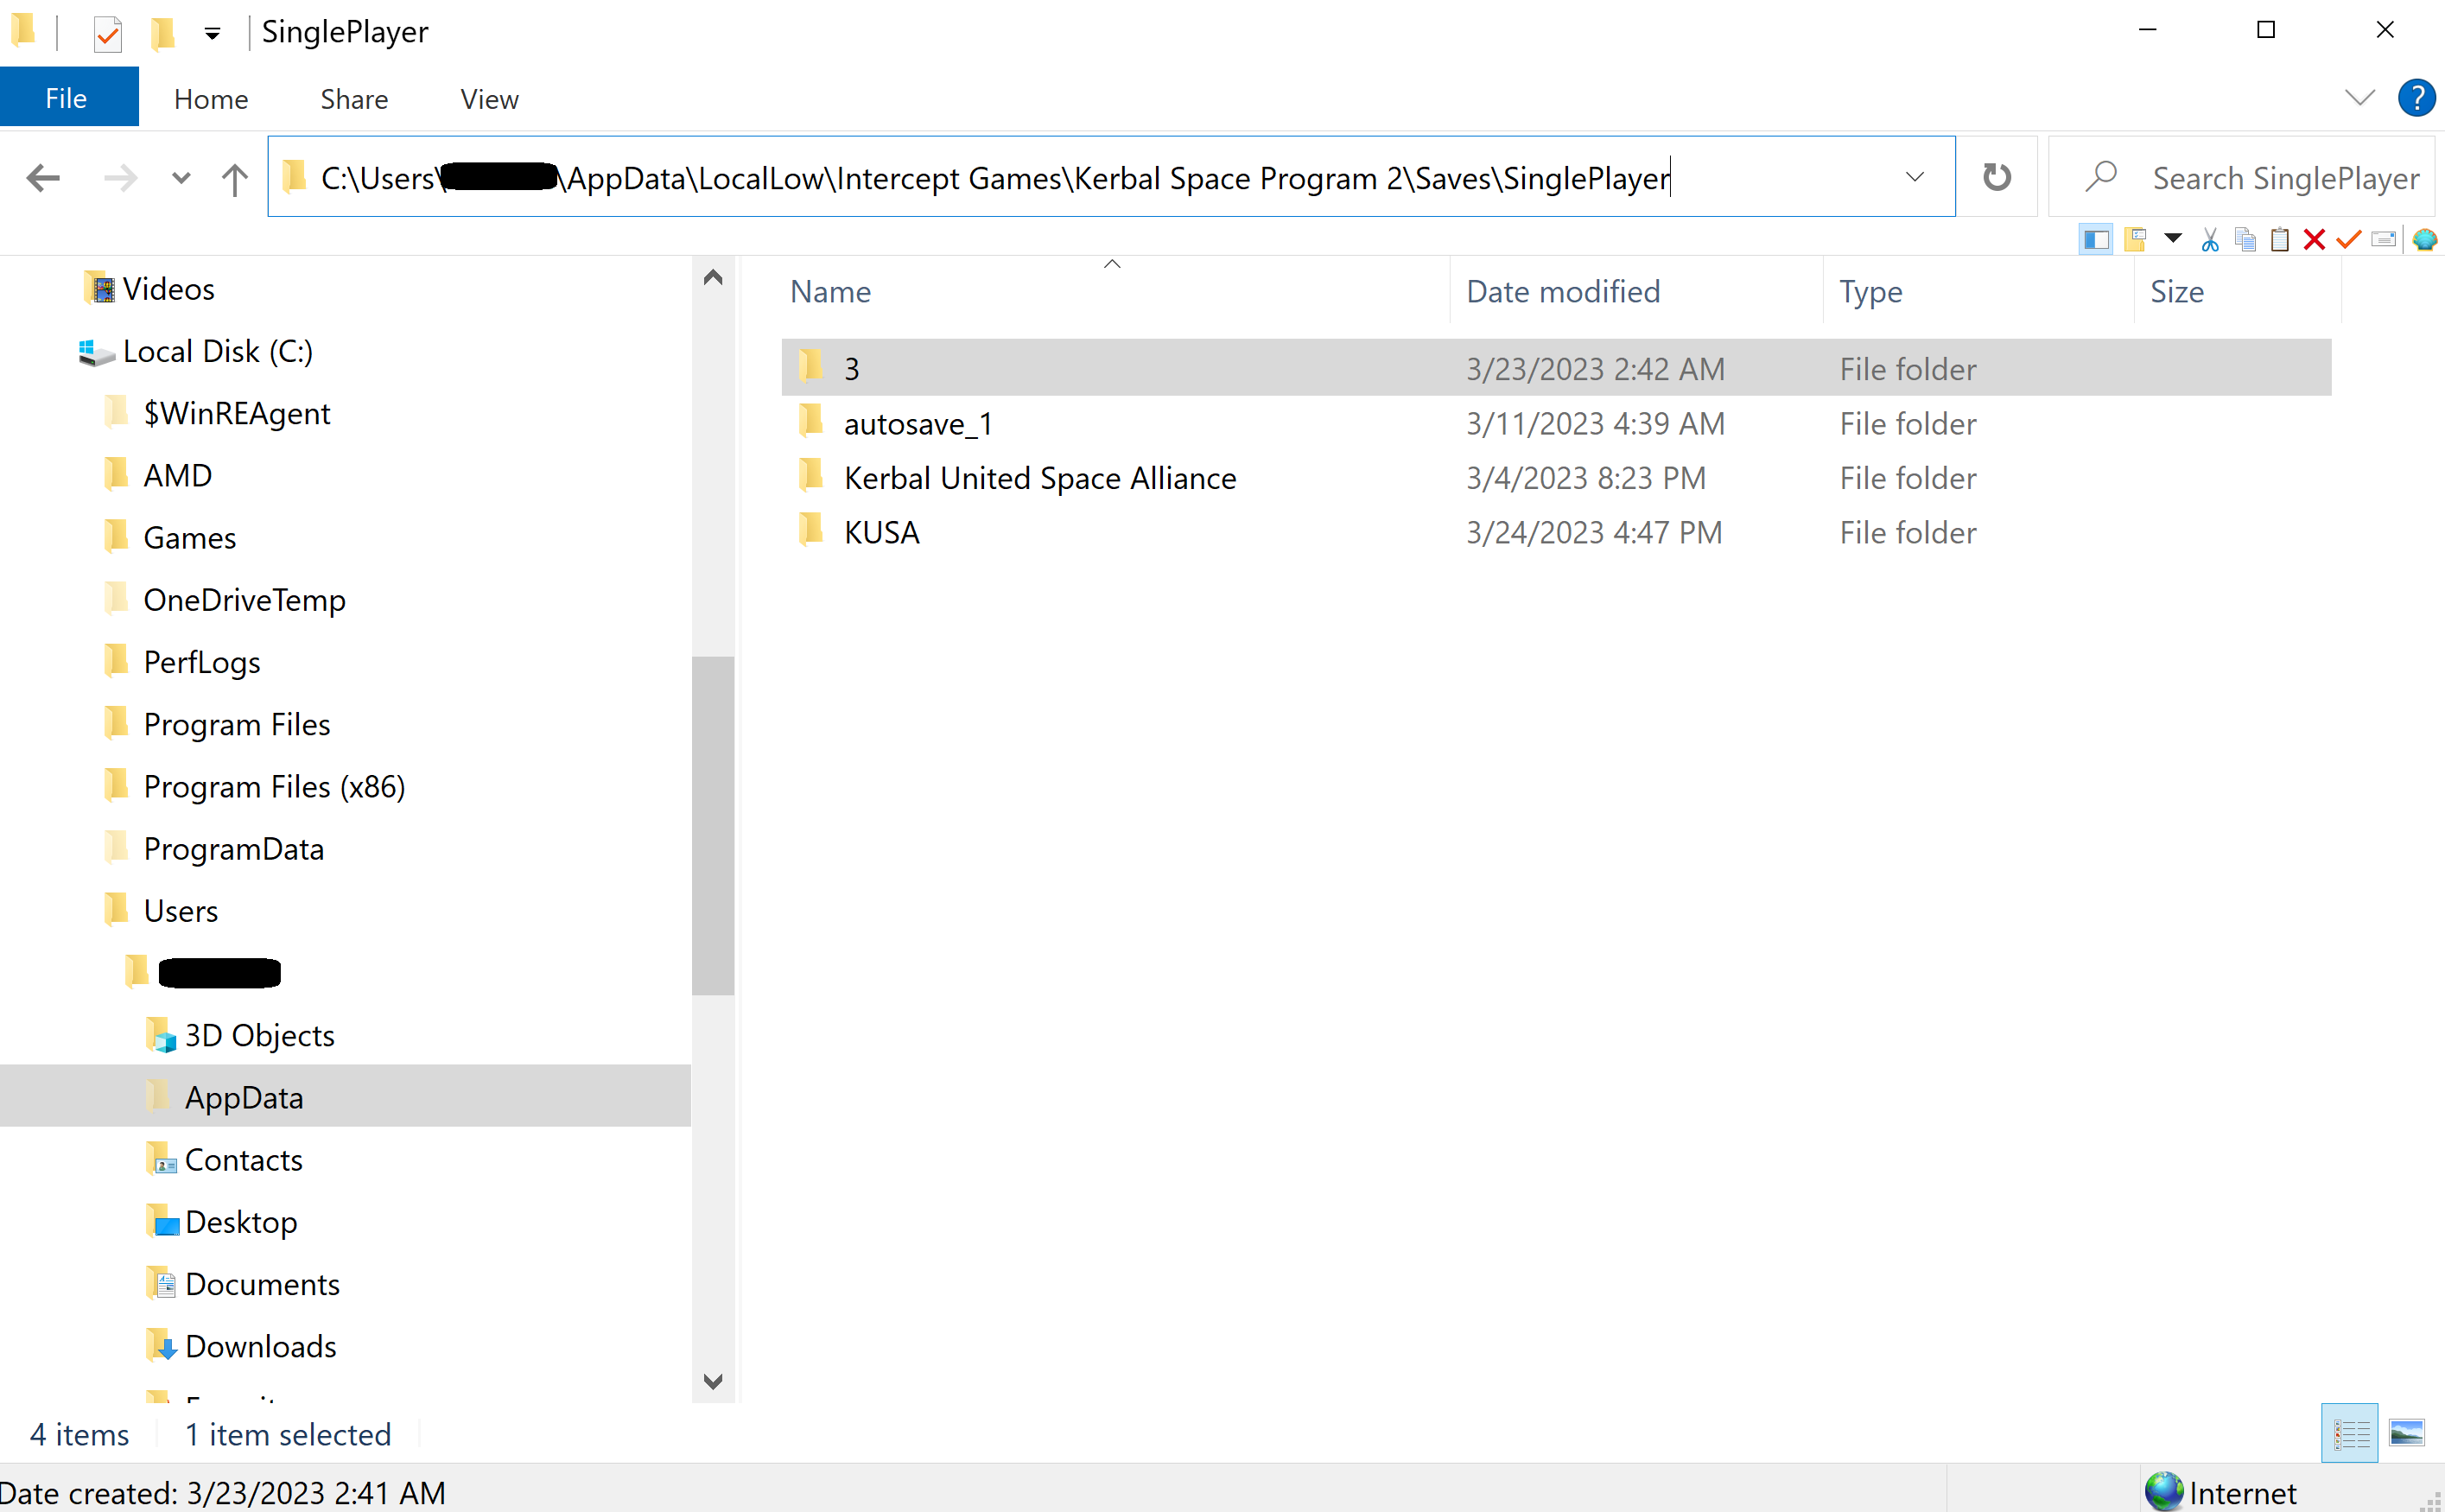Click the Paste clipboard toolbar icon
Image resolution: width=2445 pixels, height=1512 pixels.
coord(2280,240)
